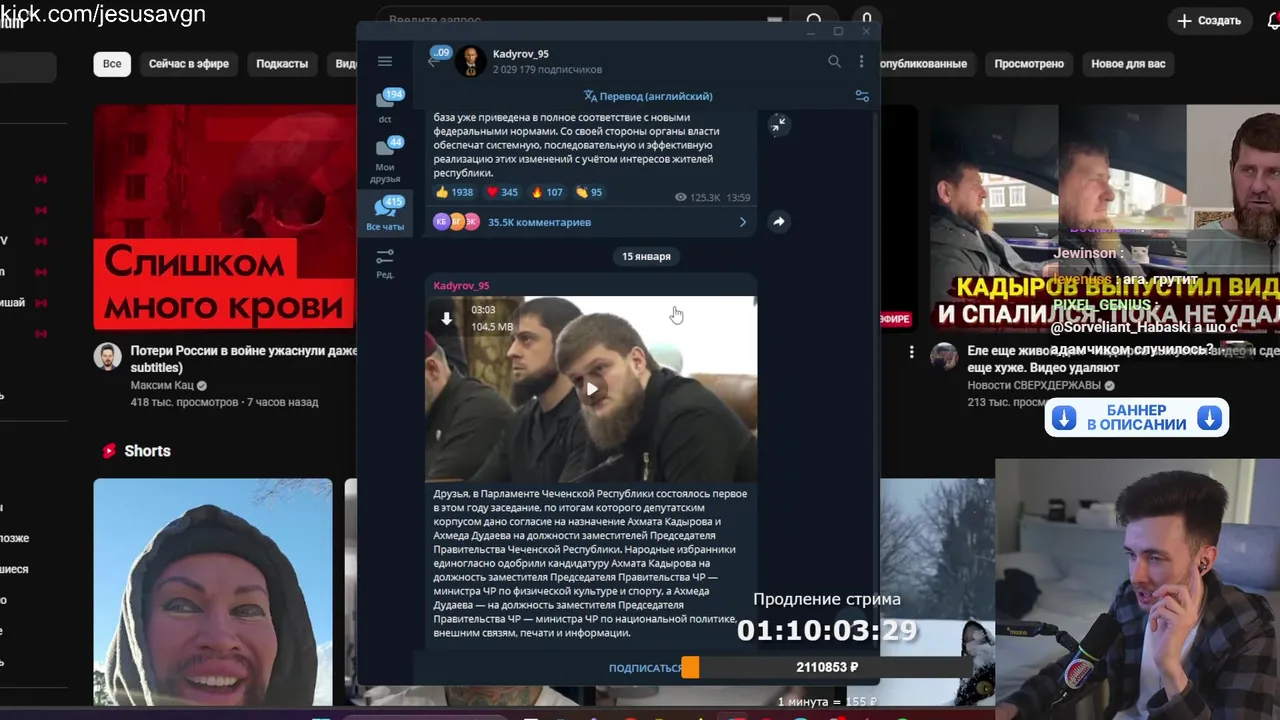The image size is (1280, 720).
Task: Open the Максим Кац channel name link
Action: pyautogui.click(x=162, y=385)
